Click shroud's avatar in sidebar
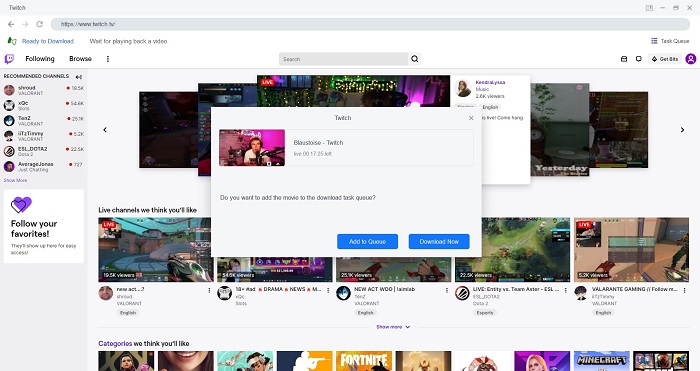 tap(9, 90)
